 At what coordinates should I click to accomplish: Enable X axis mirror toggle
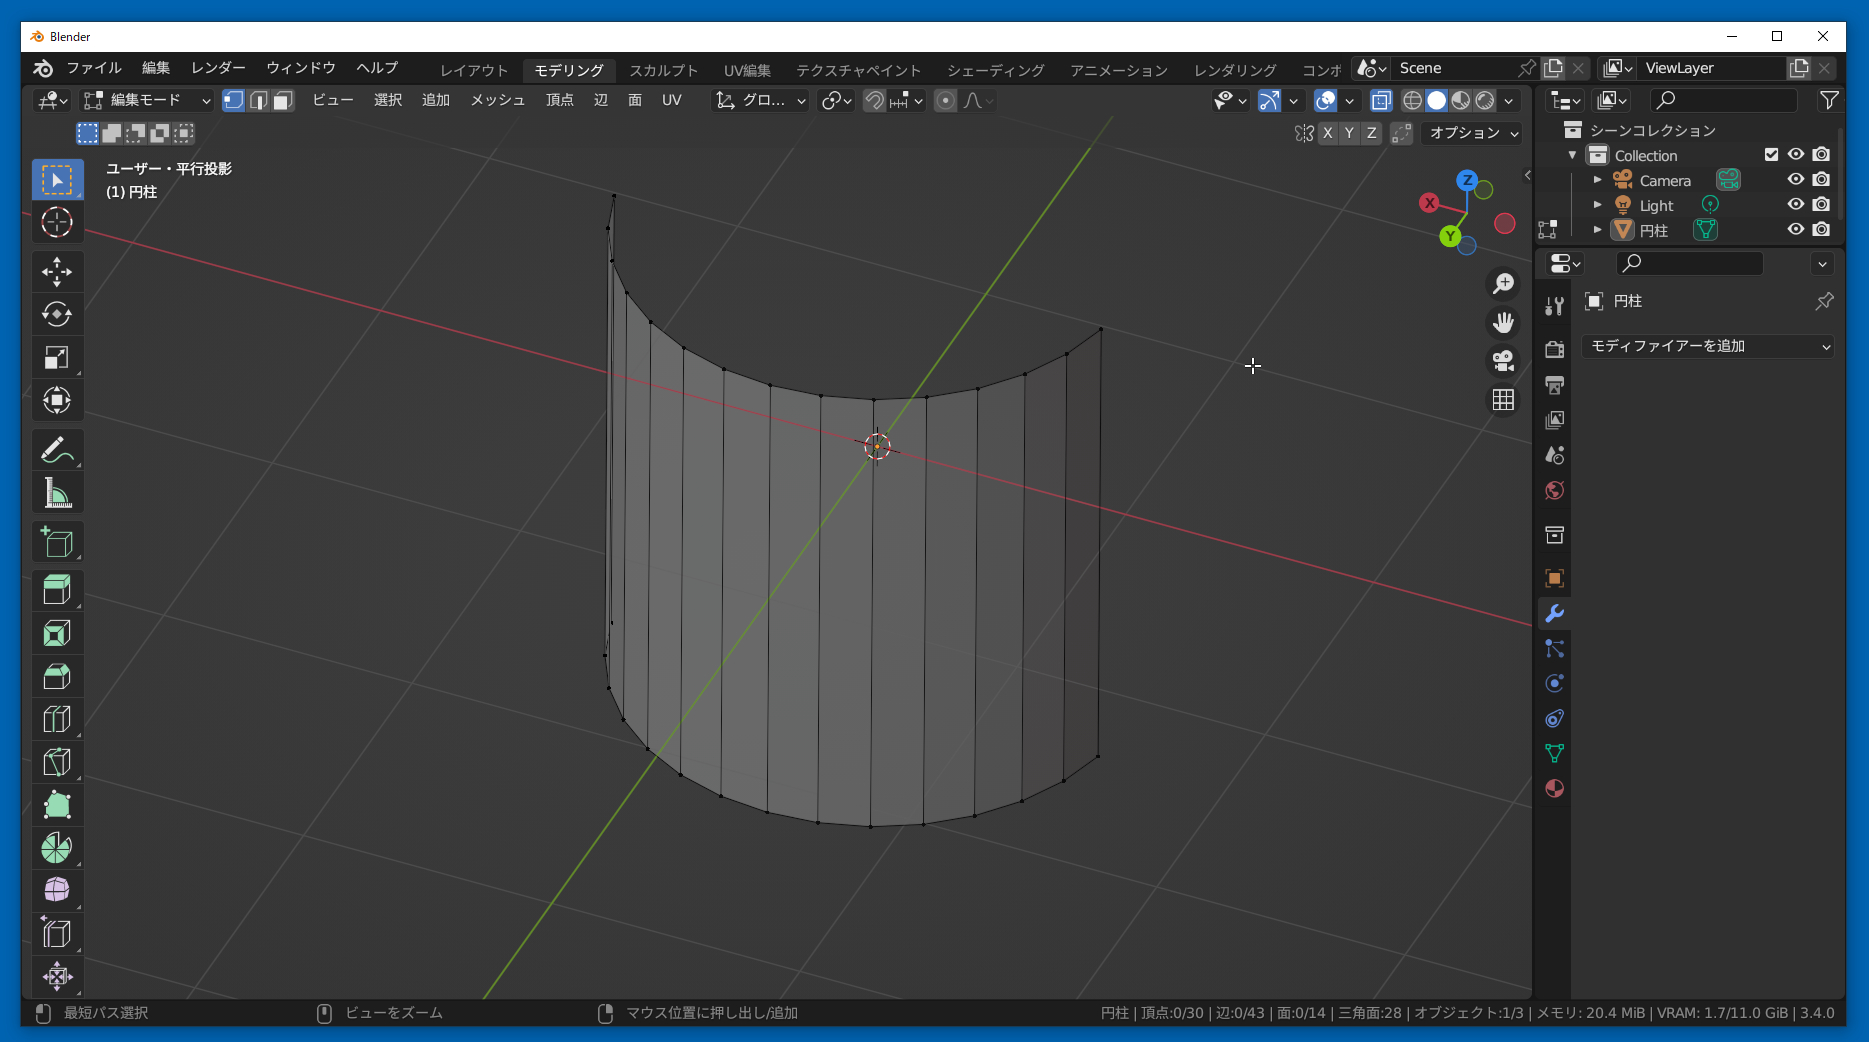coord(1328,133)
